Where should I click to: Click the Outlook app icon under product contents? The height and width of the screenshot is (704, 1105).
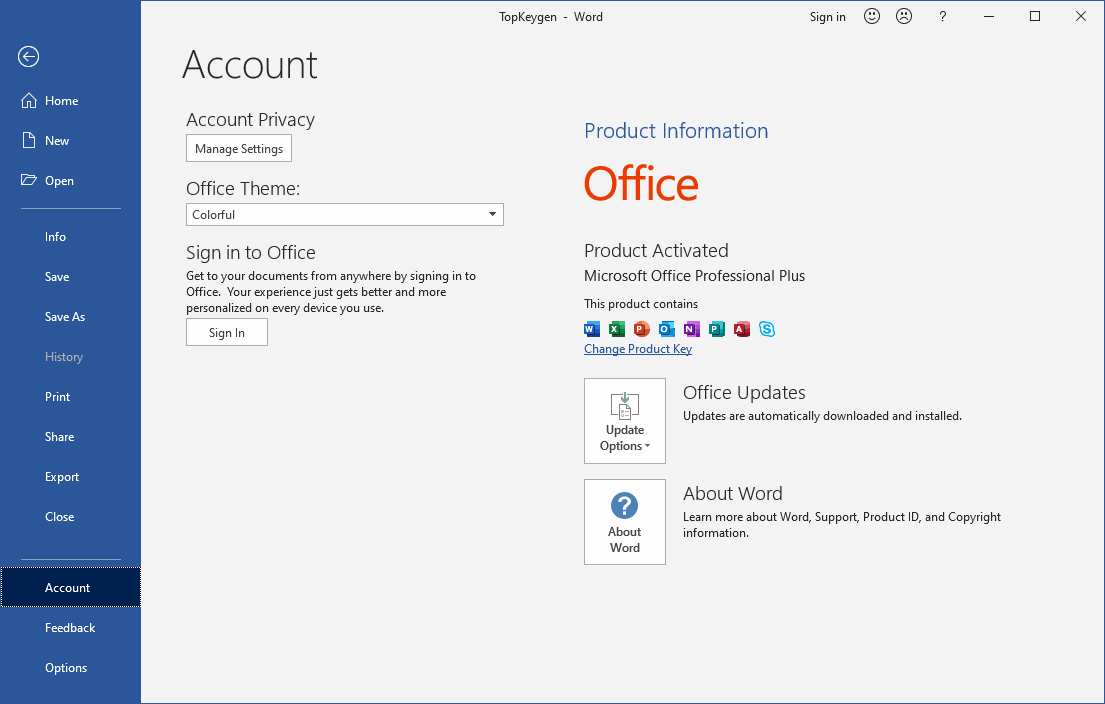click(x=667, y=329)
